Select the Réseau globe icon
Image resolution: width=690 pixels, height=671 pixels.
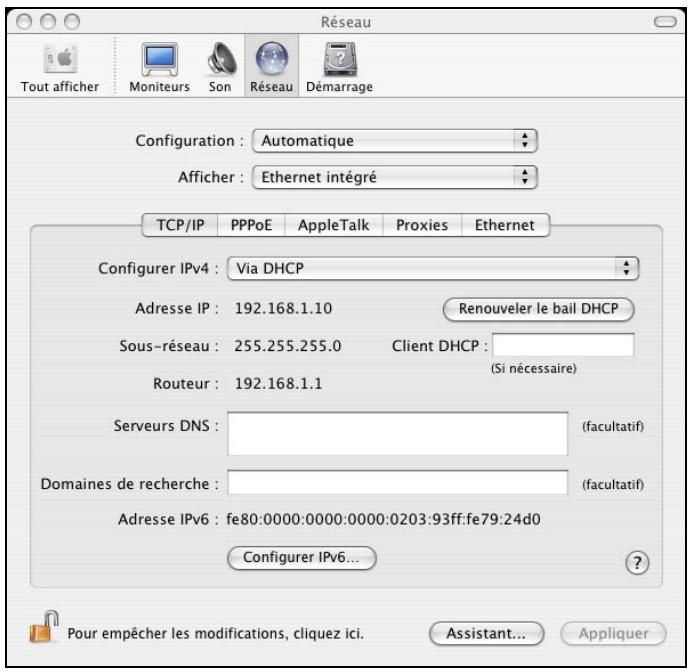pos(272,59)
